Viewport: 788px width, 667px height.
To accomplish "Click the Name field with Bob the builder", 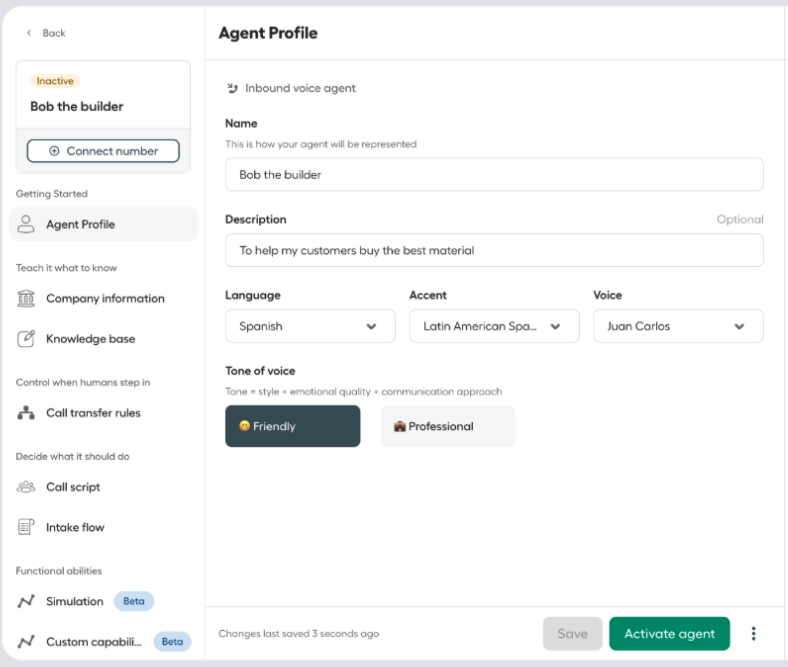I will 494,174.
